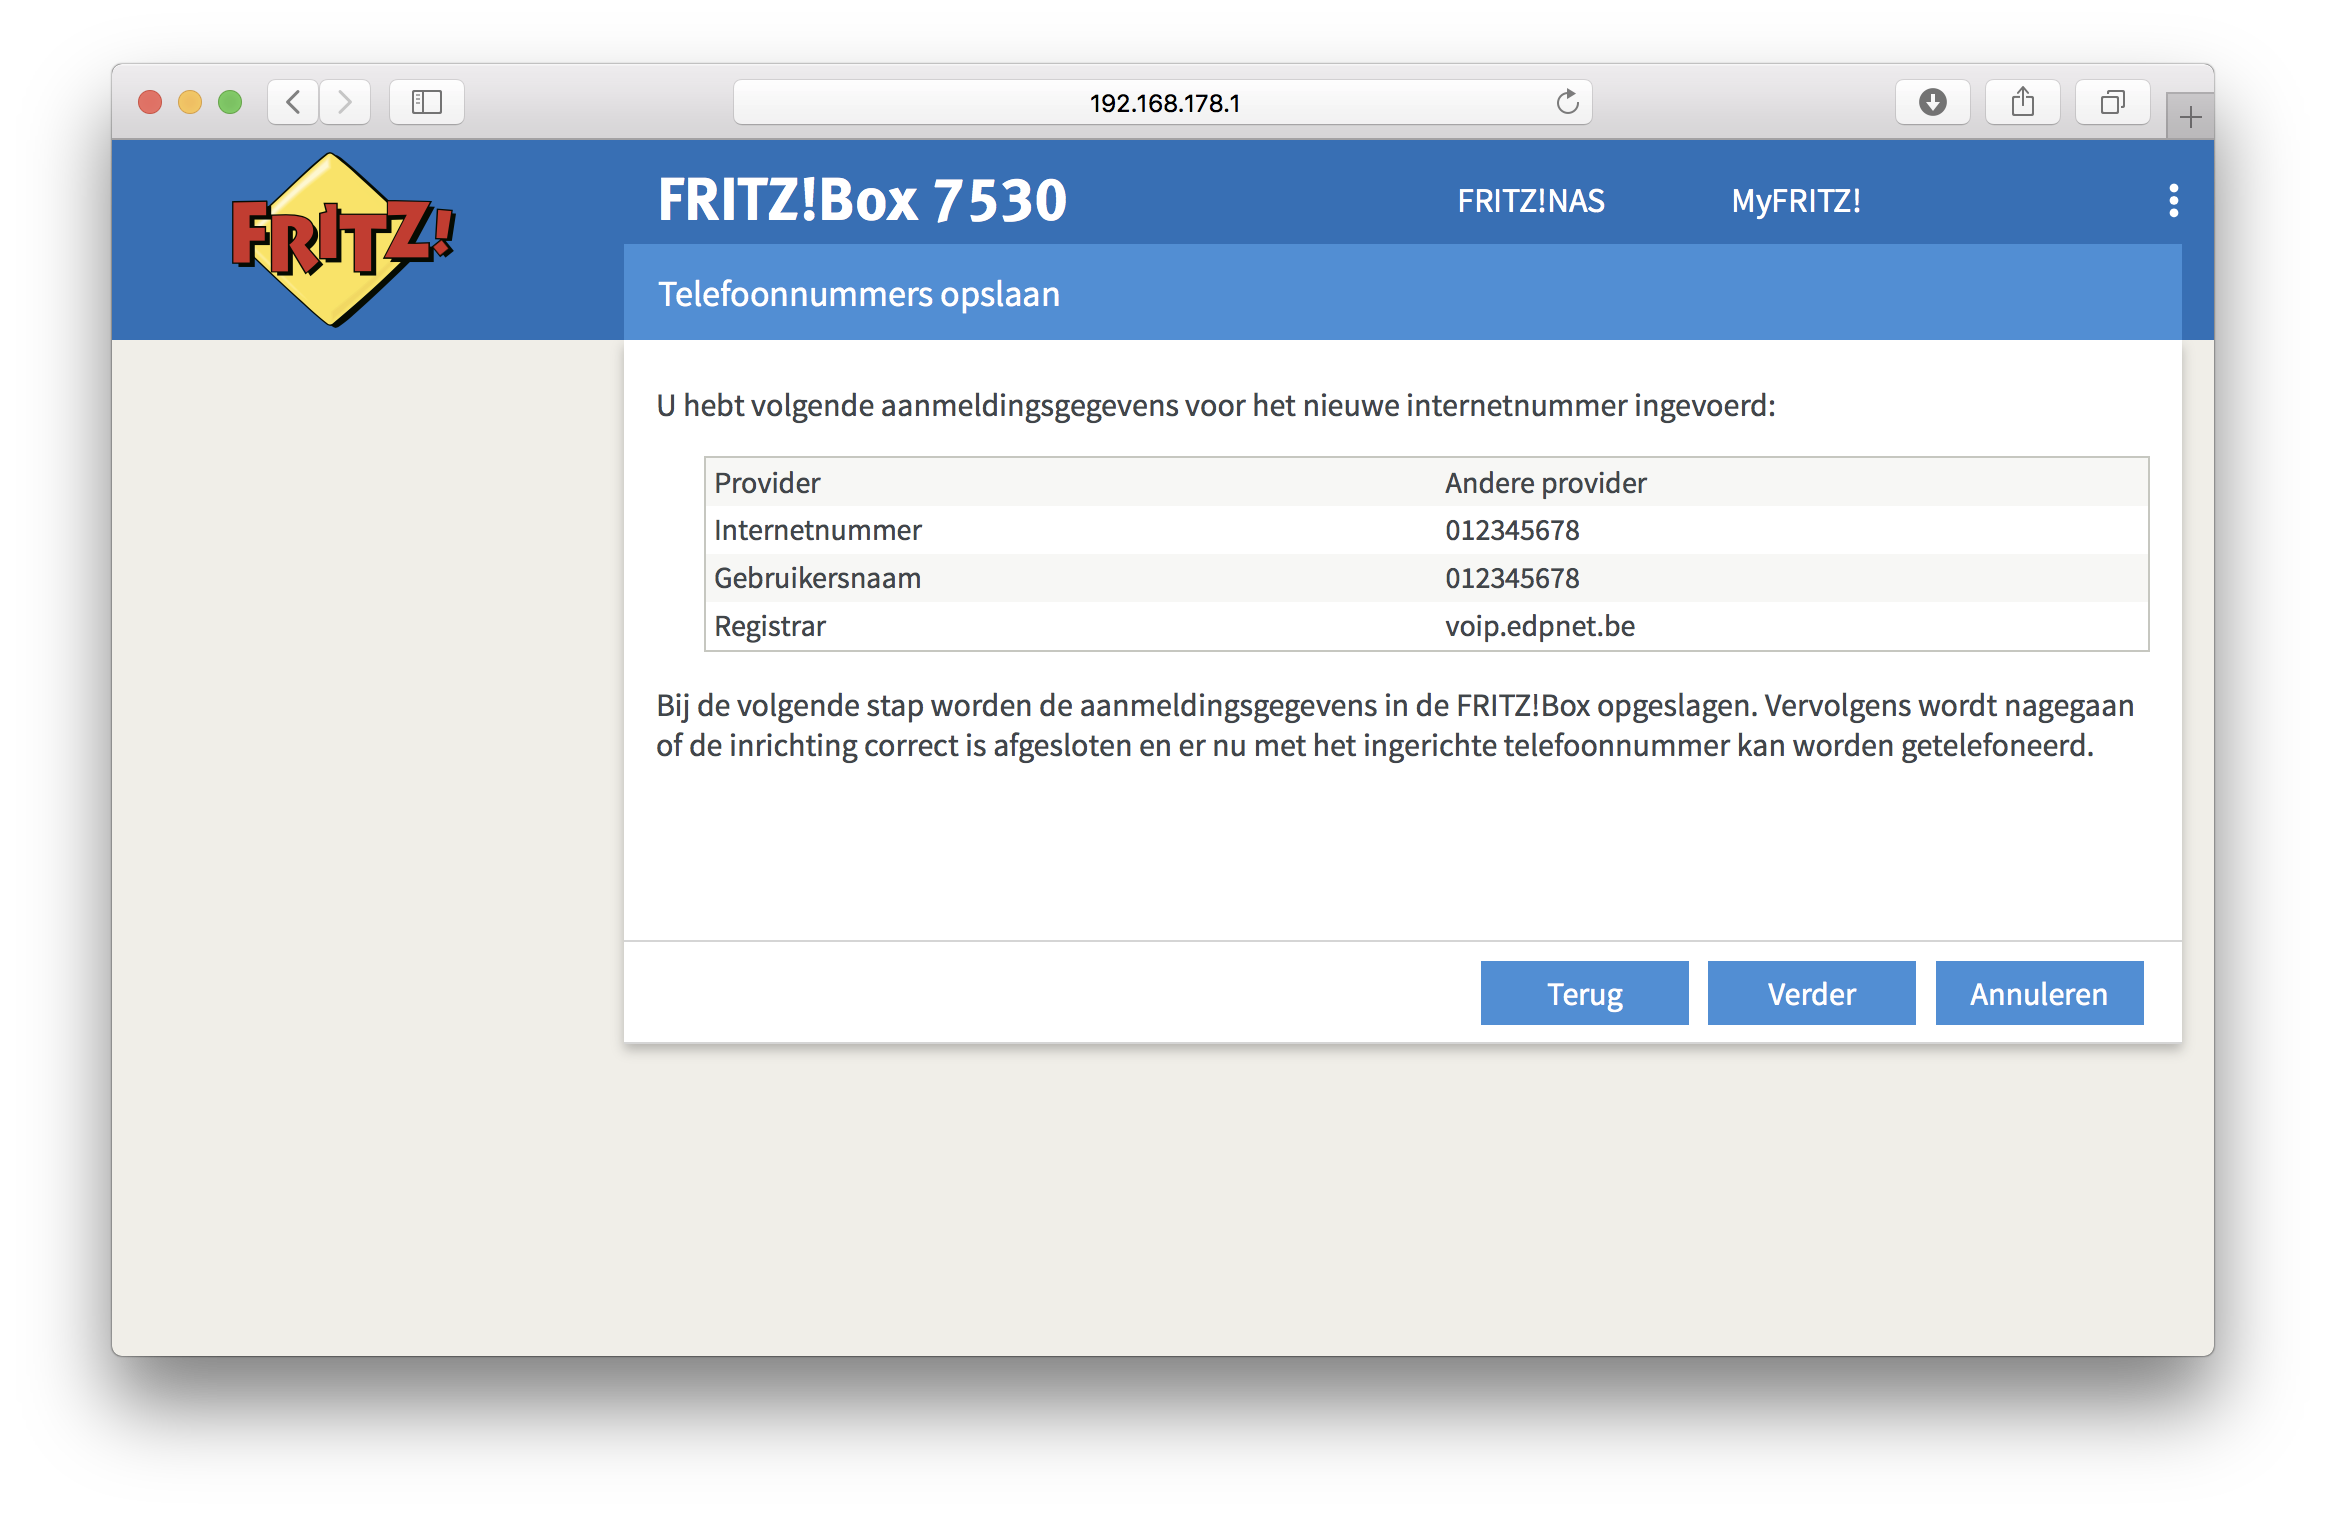The width and height of the screenshot is (2326, 1516).
Task: Click the Terug button
Action: tap(1584, 993)
